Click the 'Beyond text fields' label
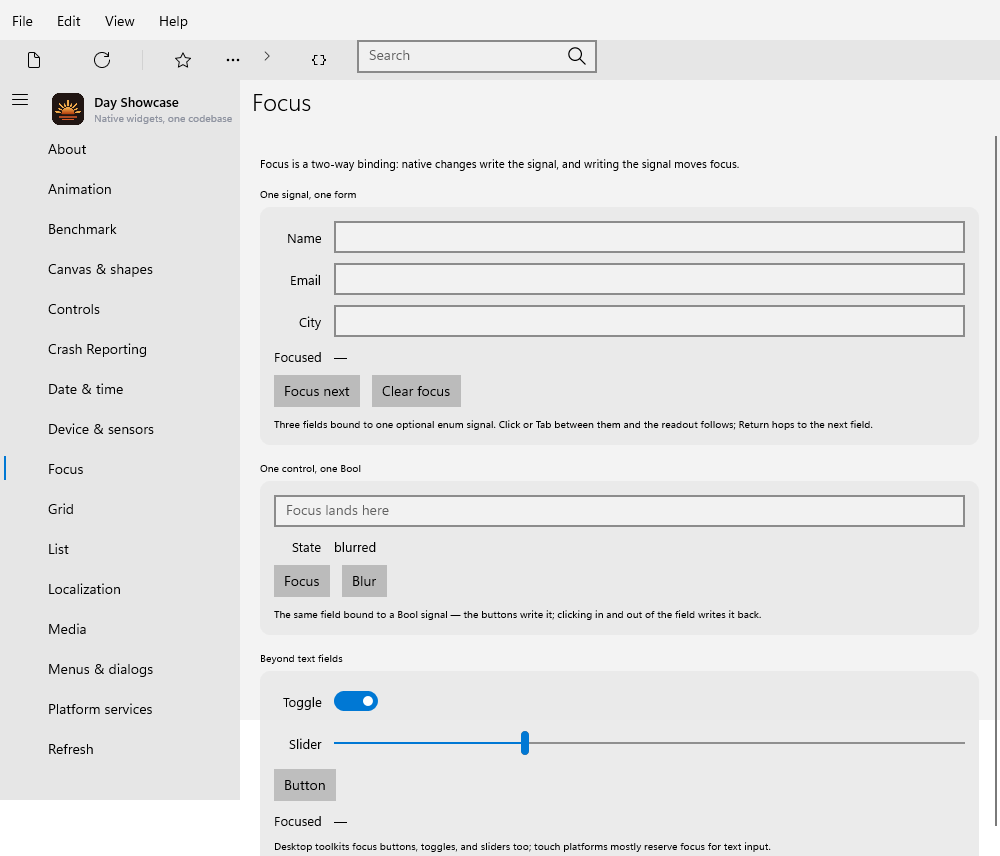Image resolution: width=1000 pixels, height=856 pixels. (301, 659)
